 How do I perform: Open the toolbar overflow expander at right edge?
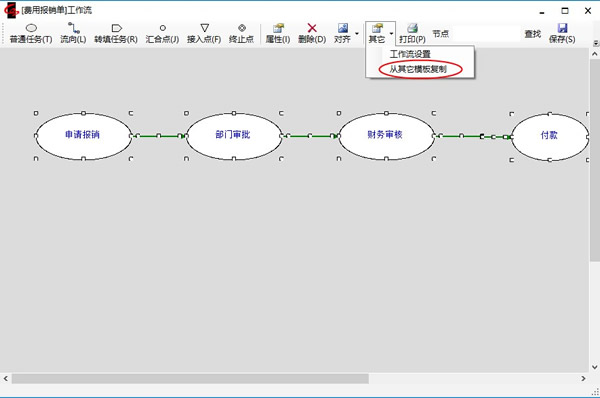(x=596, y=43)
